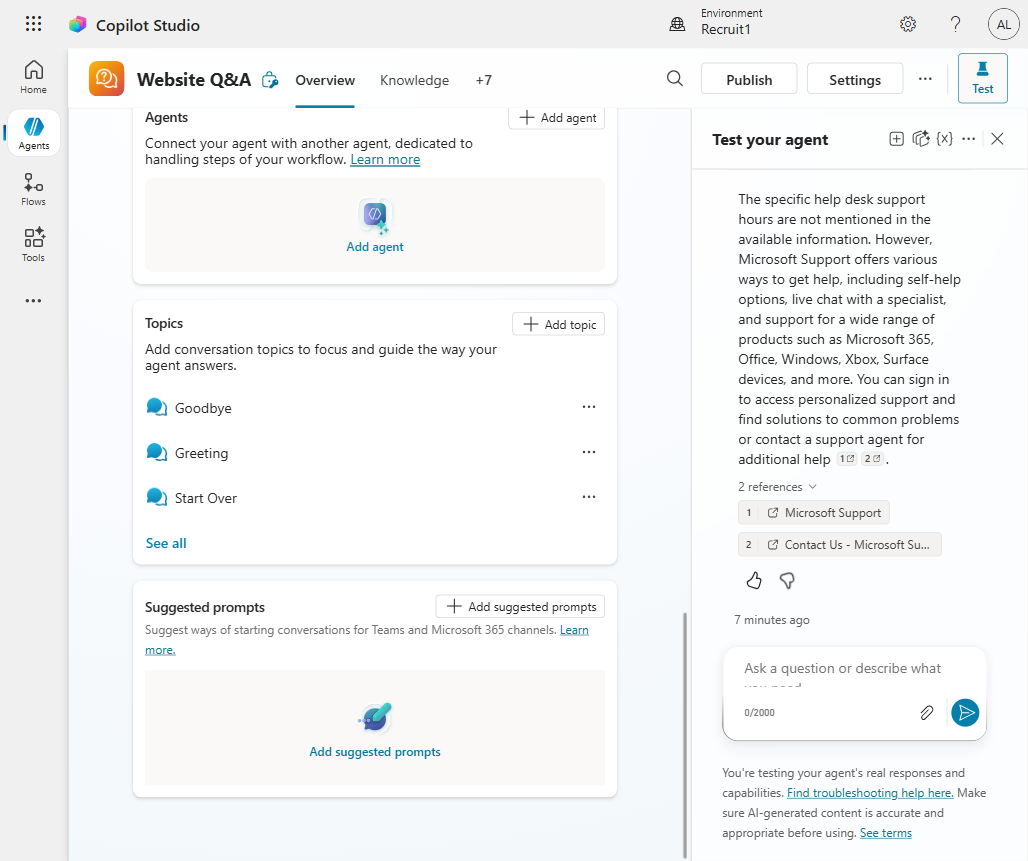Open Start Over topic options ellipsis
The image size is (1028, 861).
tap(589, 497)
